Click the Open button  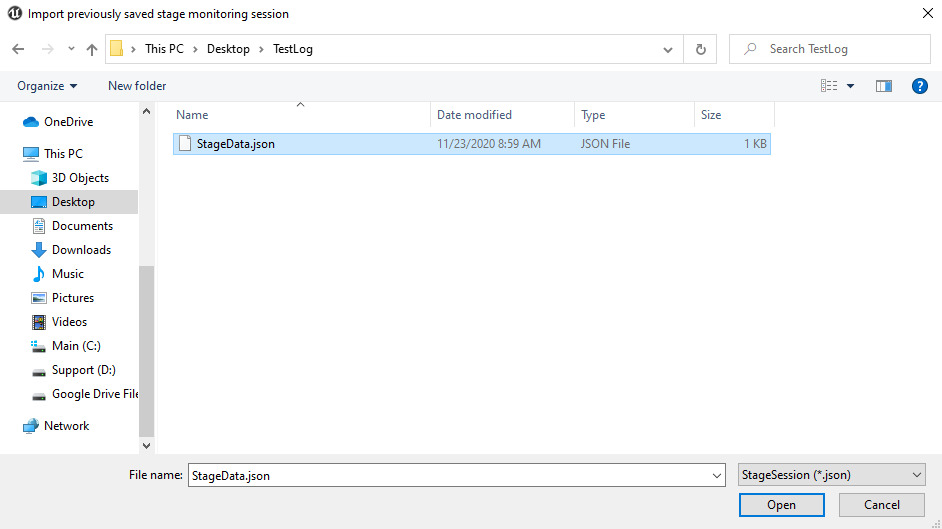point(781,505)
